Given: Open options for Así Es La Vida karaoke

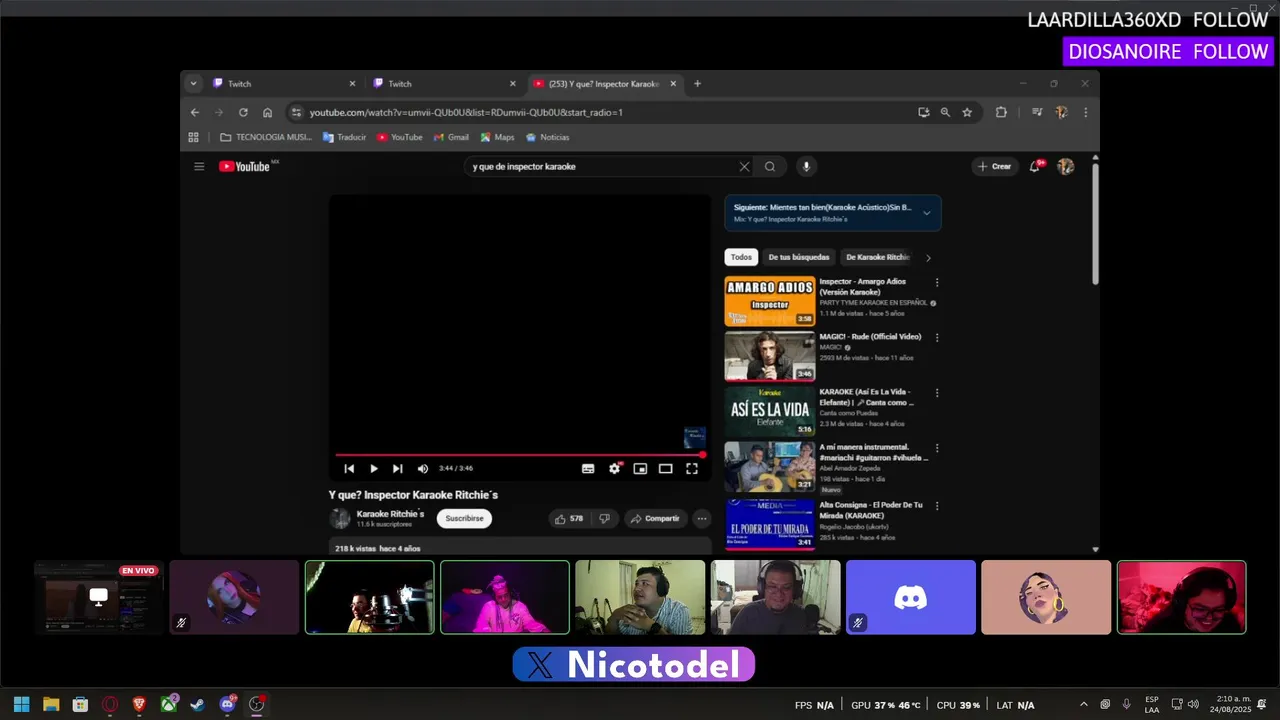Looking at the screenshot, I should 937,393.
